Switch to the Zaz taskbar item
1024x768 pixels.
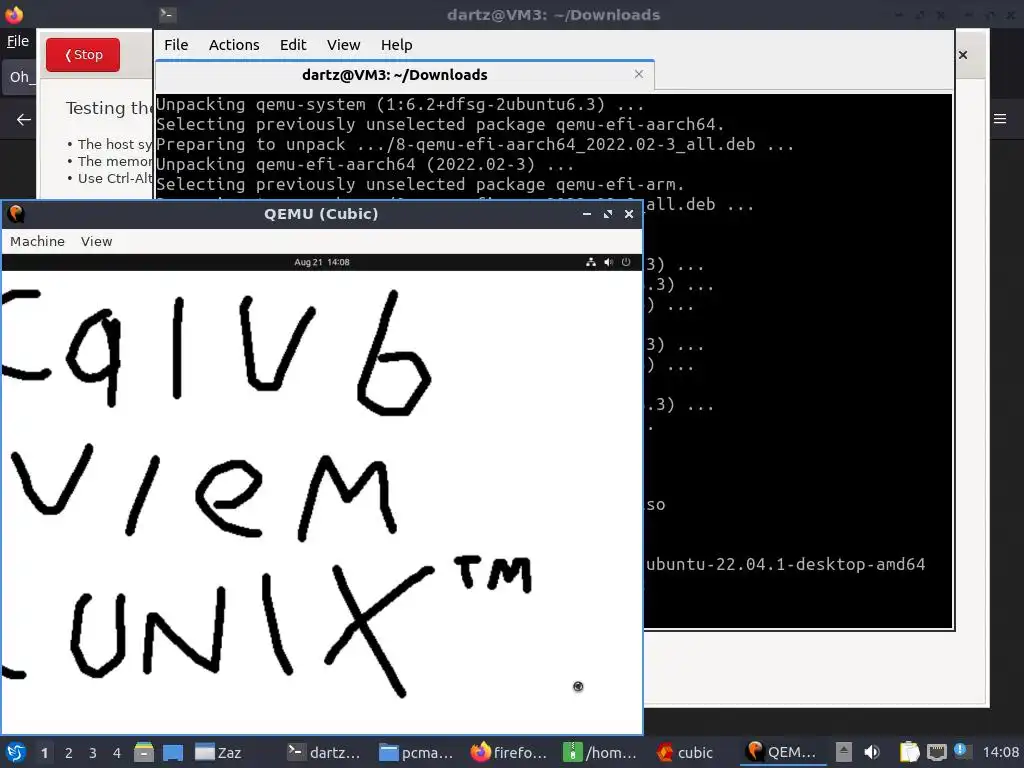coord(219,752)
